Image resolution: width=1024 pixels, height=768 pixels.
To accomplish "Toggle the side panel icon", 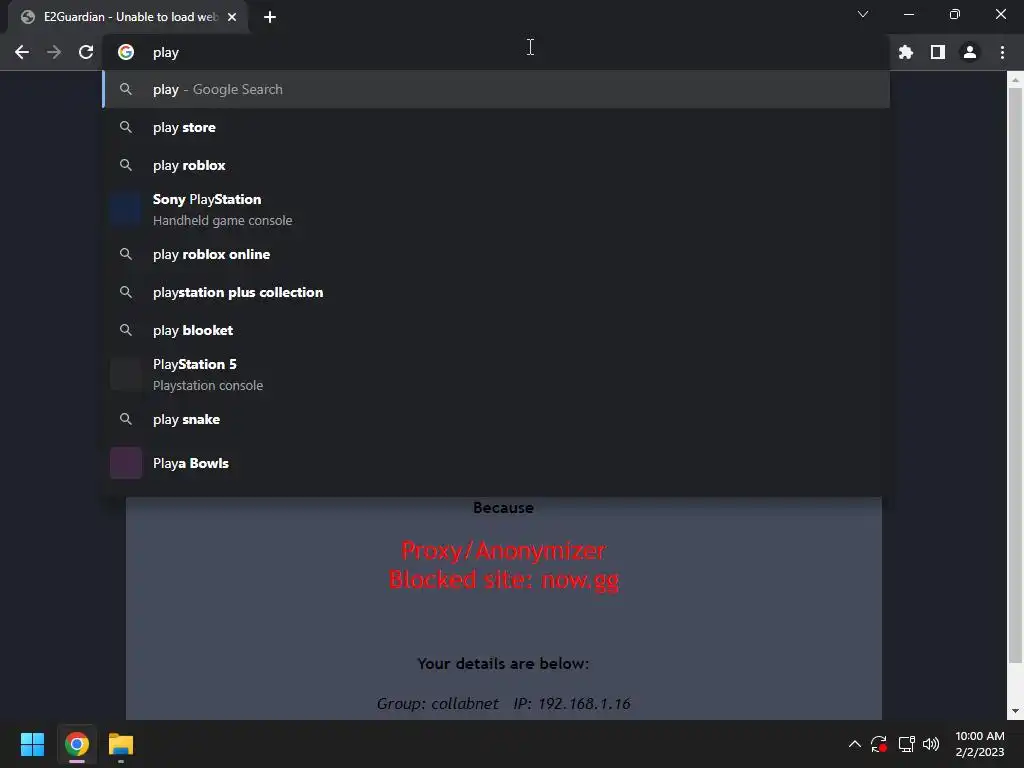I will click(x=938, y=52).
